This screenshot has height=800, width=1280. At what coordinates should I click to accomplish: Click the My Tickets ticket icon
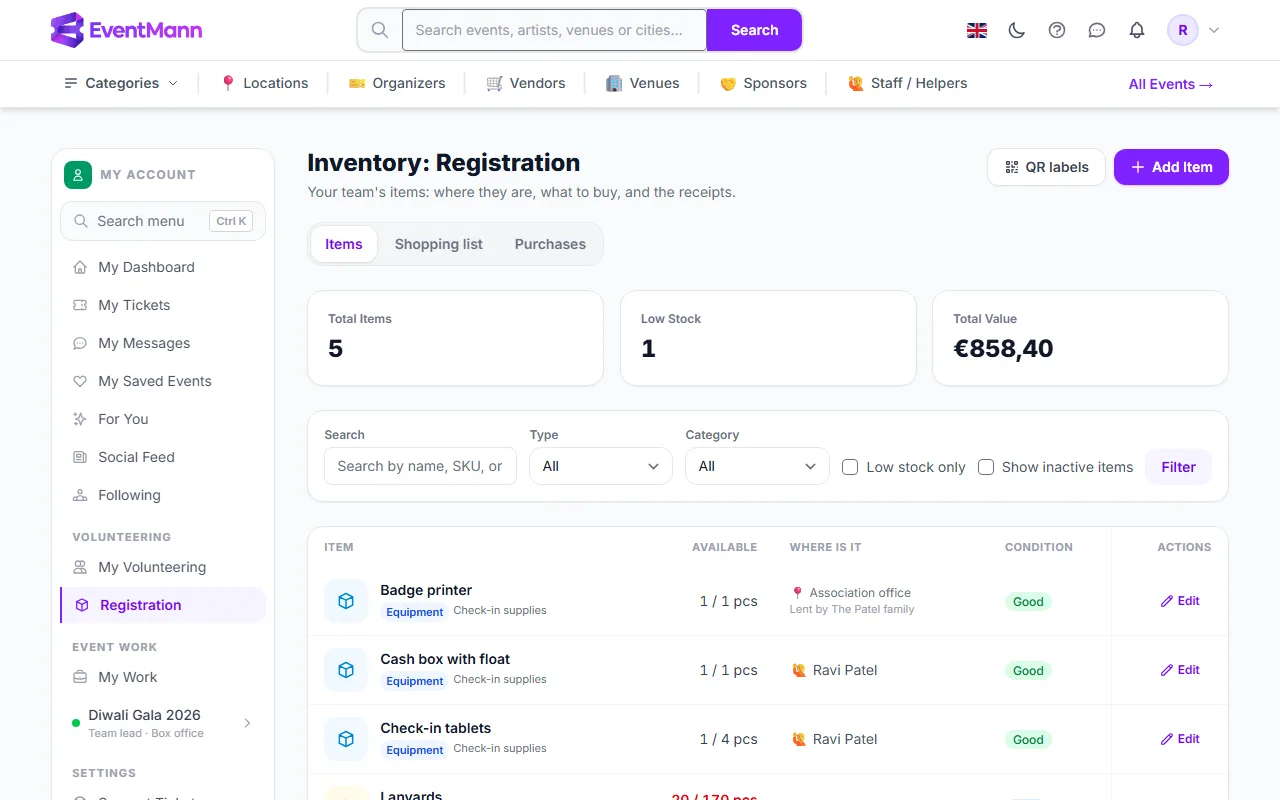80,305
